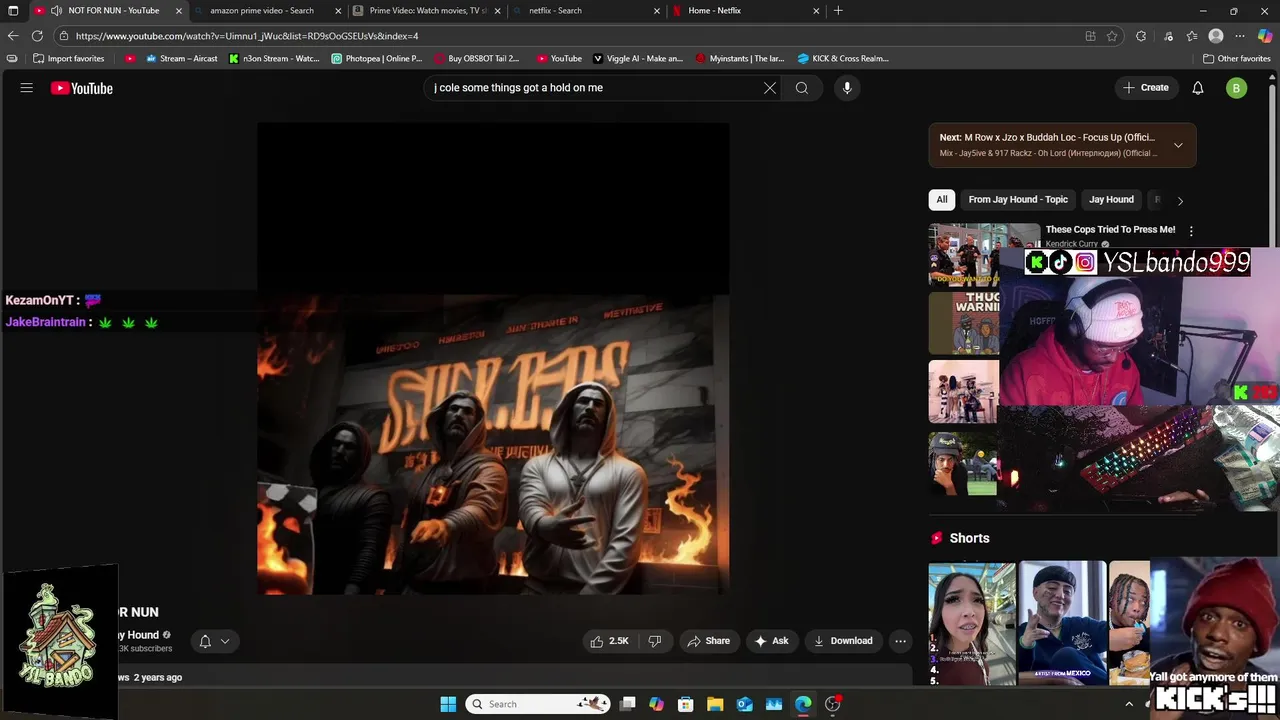Select the Jay Hound filter chip

coord(1111,199)
